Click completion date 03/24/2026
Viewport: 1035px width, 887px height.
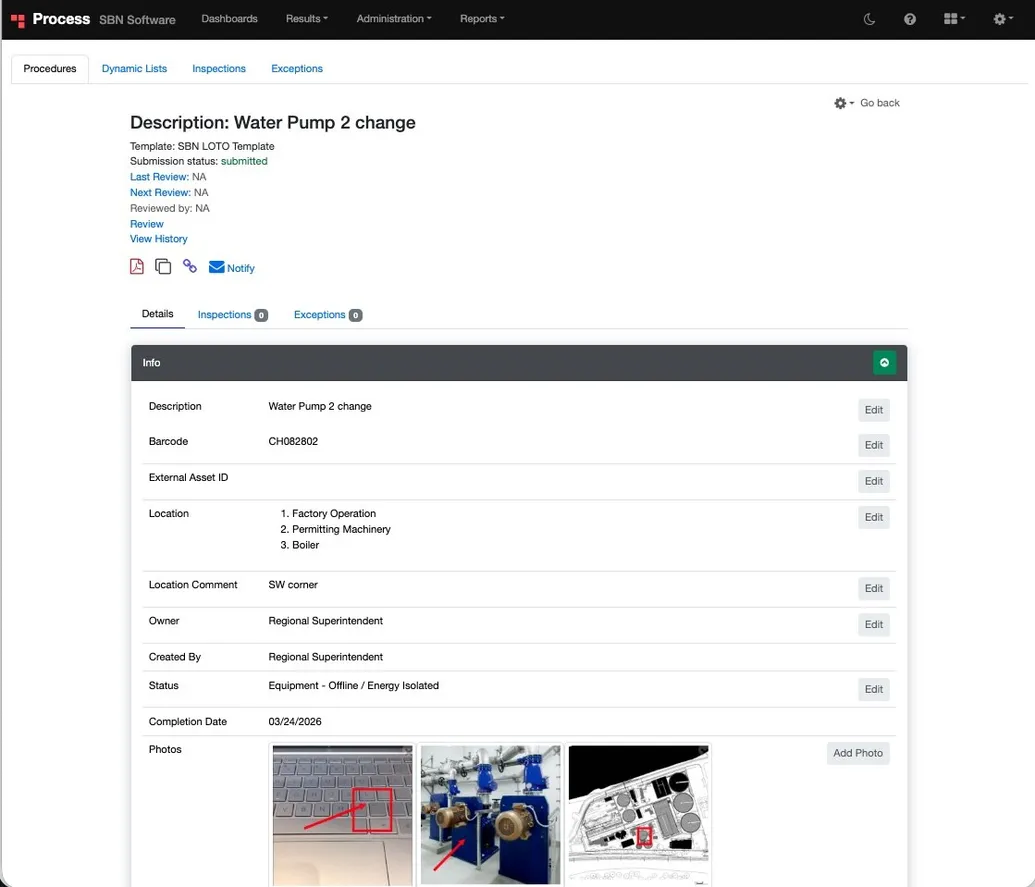point(295,722)
